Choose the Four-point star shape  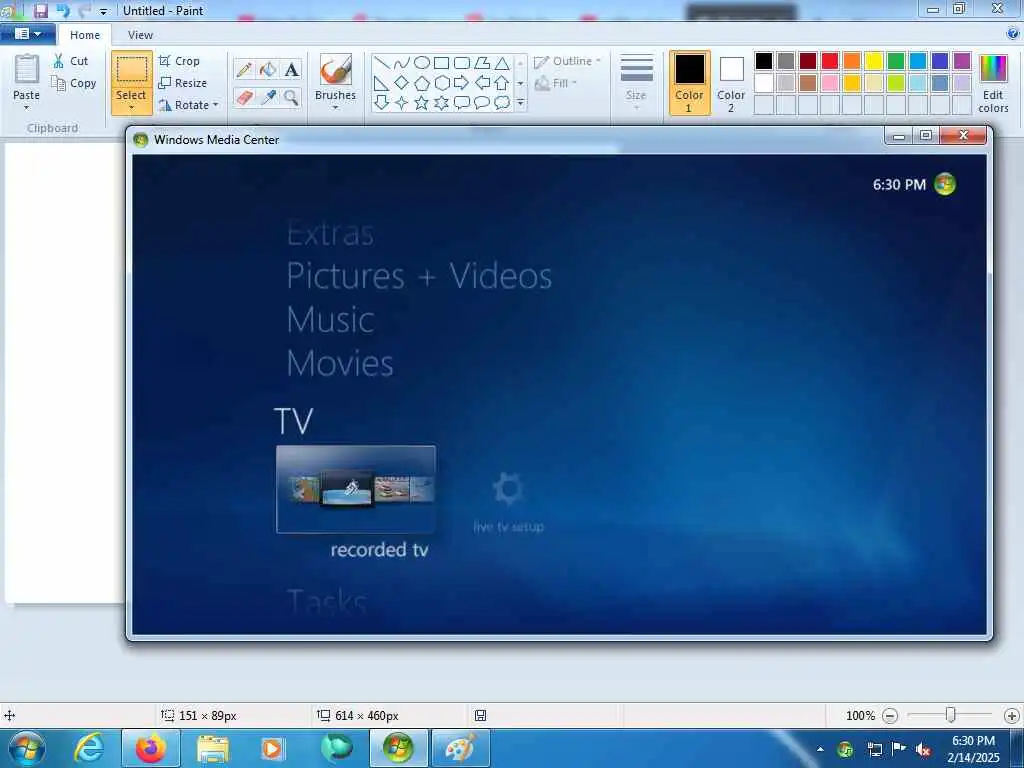click(402, 103)
